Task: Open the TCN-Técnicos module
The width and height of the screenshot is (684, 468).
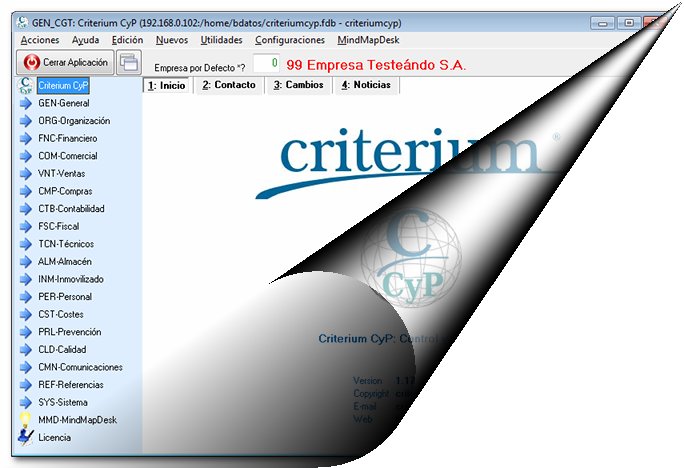Action: (66, 244)
